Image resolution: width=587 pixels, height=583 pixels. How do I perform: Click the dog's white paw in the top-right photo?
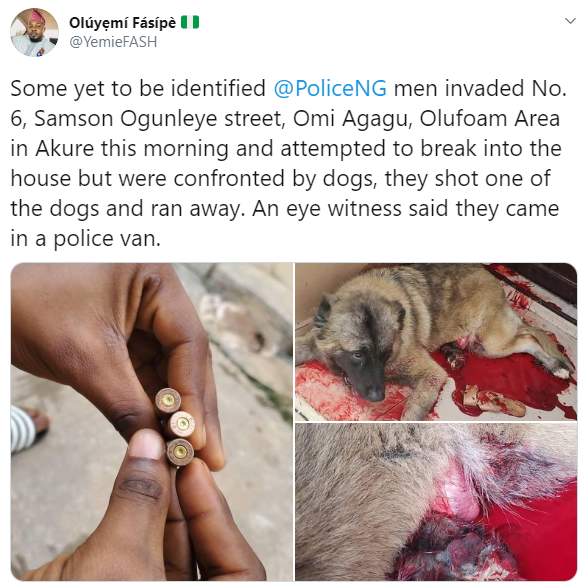(x=560, y=372)
